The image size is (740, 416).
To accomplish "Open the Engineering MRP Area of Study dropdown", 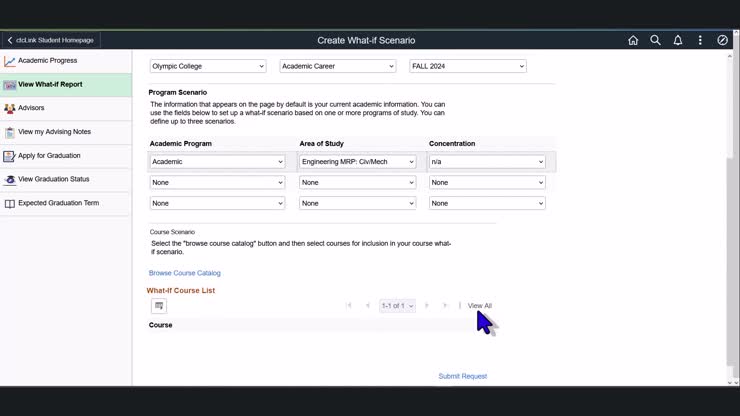I will click(357, 161).
